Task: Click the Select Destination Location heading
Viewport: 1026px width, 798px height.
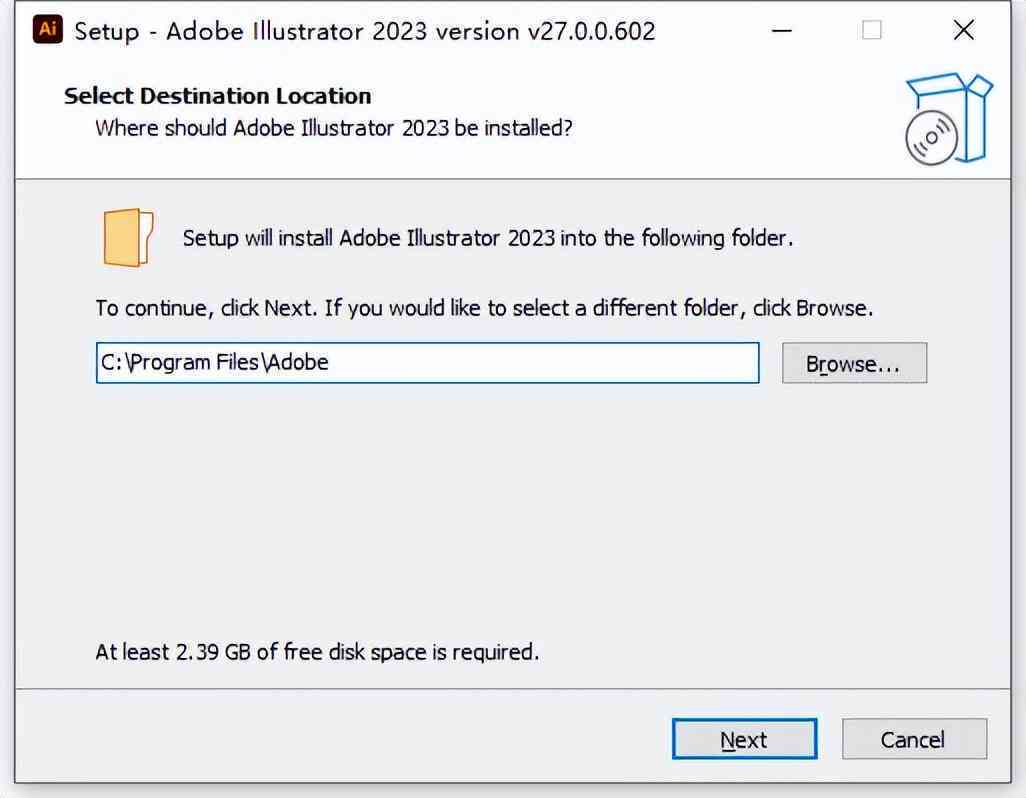Action: (218, 96)
